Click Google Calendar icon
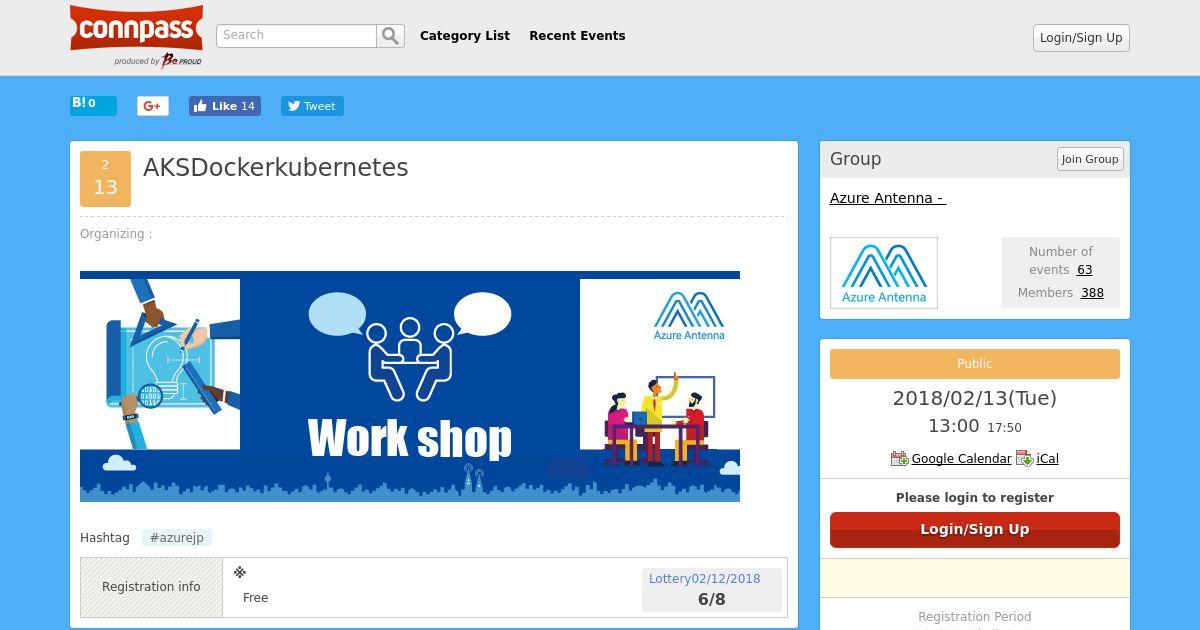Viewport: 1200px width, 630px height. tap(899, 458)
